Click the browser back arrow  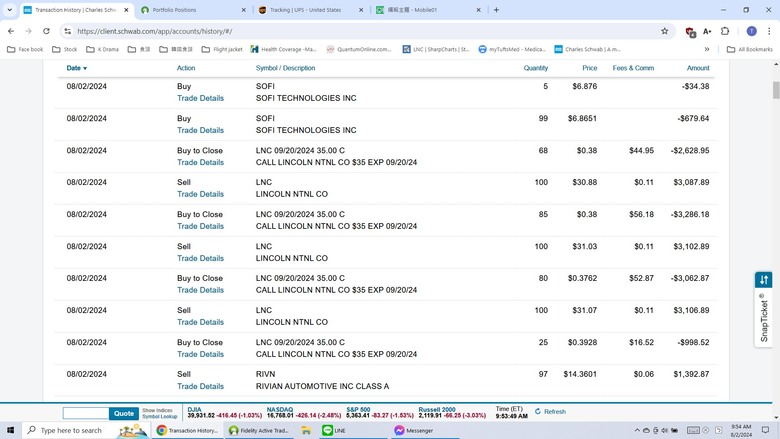pos(11,31)
